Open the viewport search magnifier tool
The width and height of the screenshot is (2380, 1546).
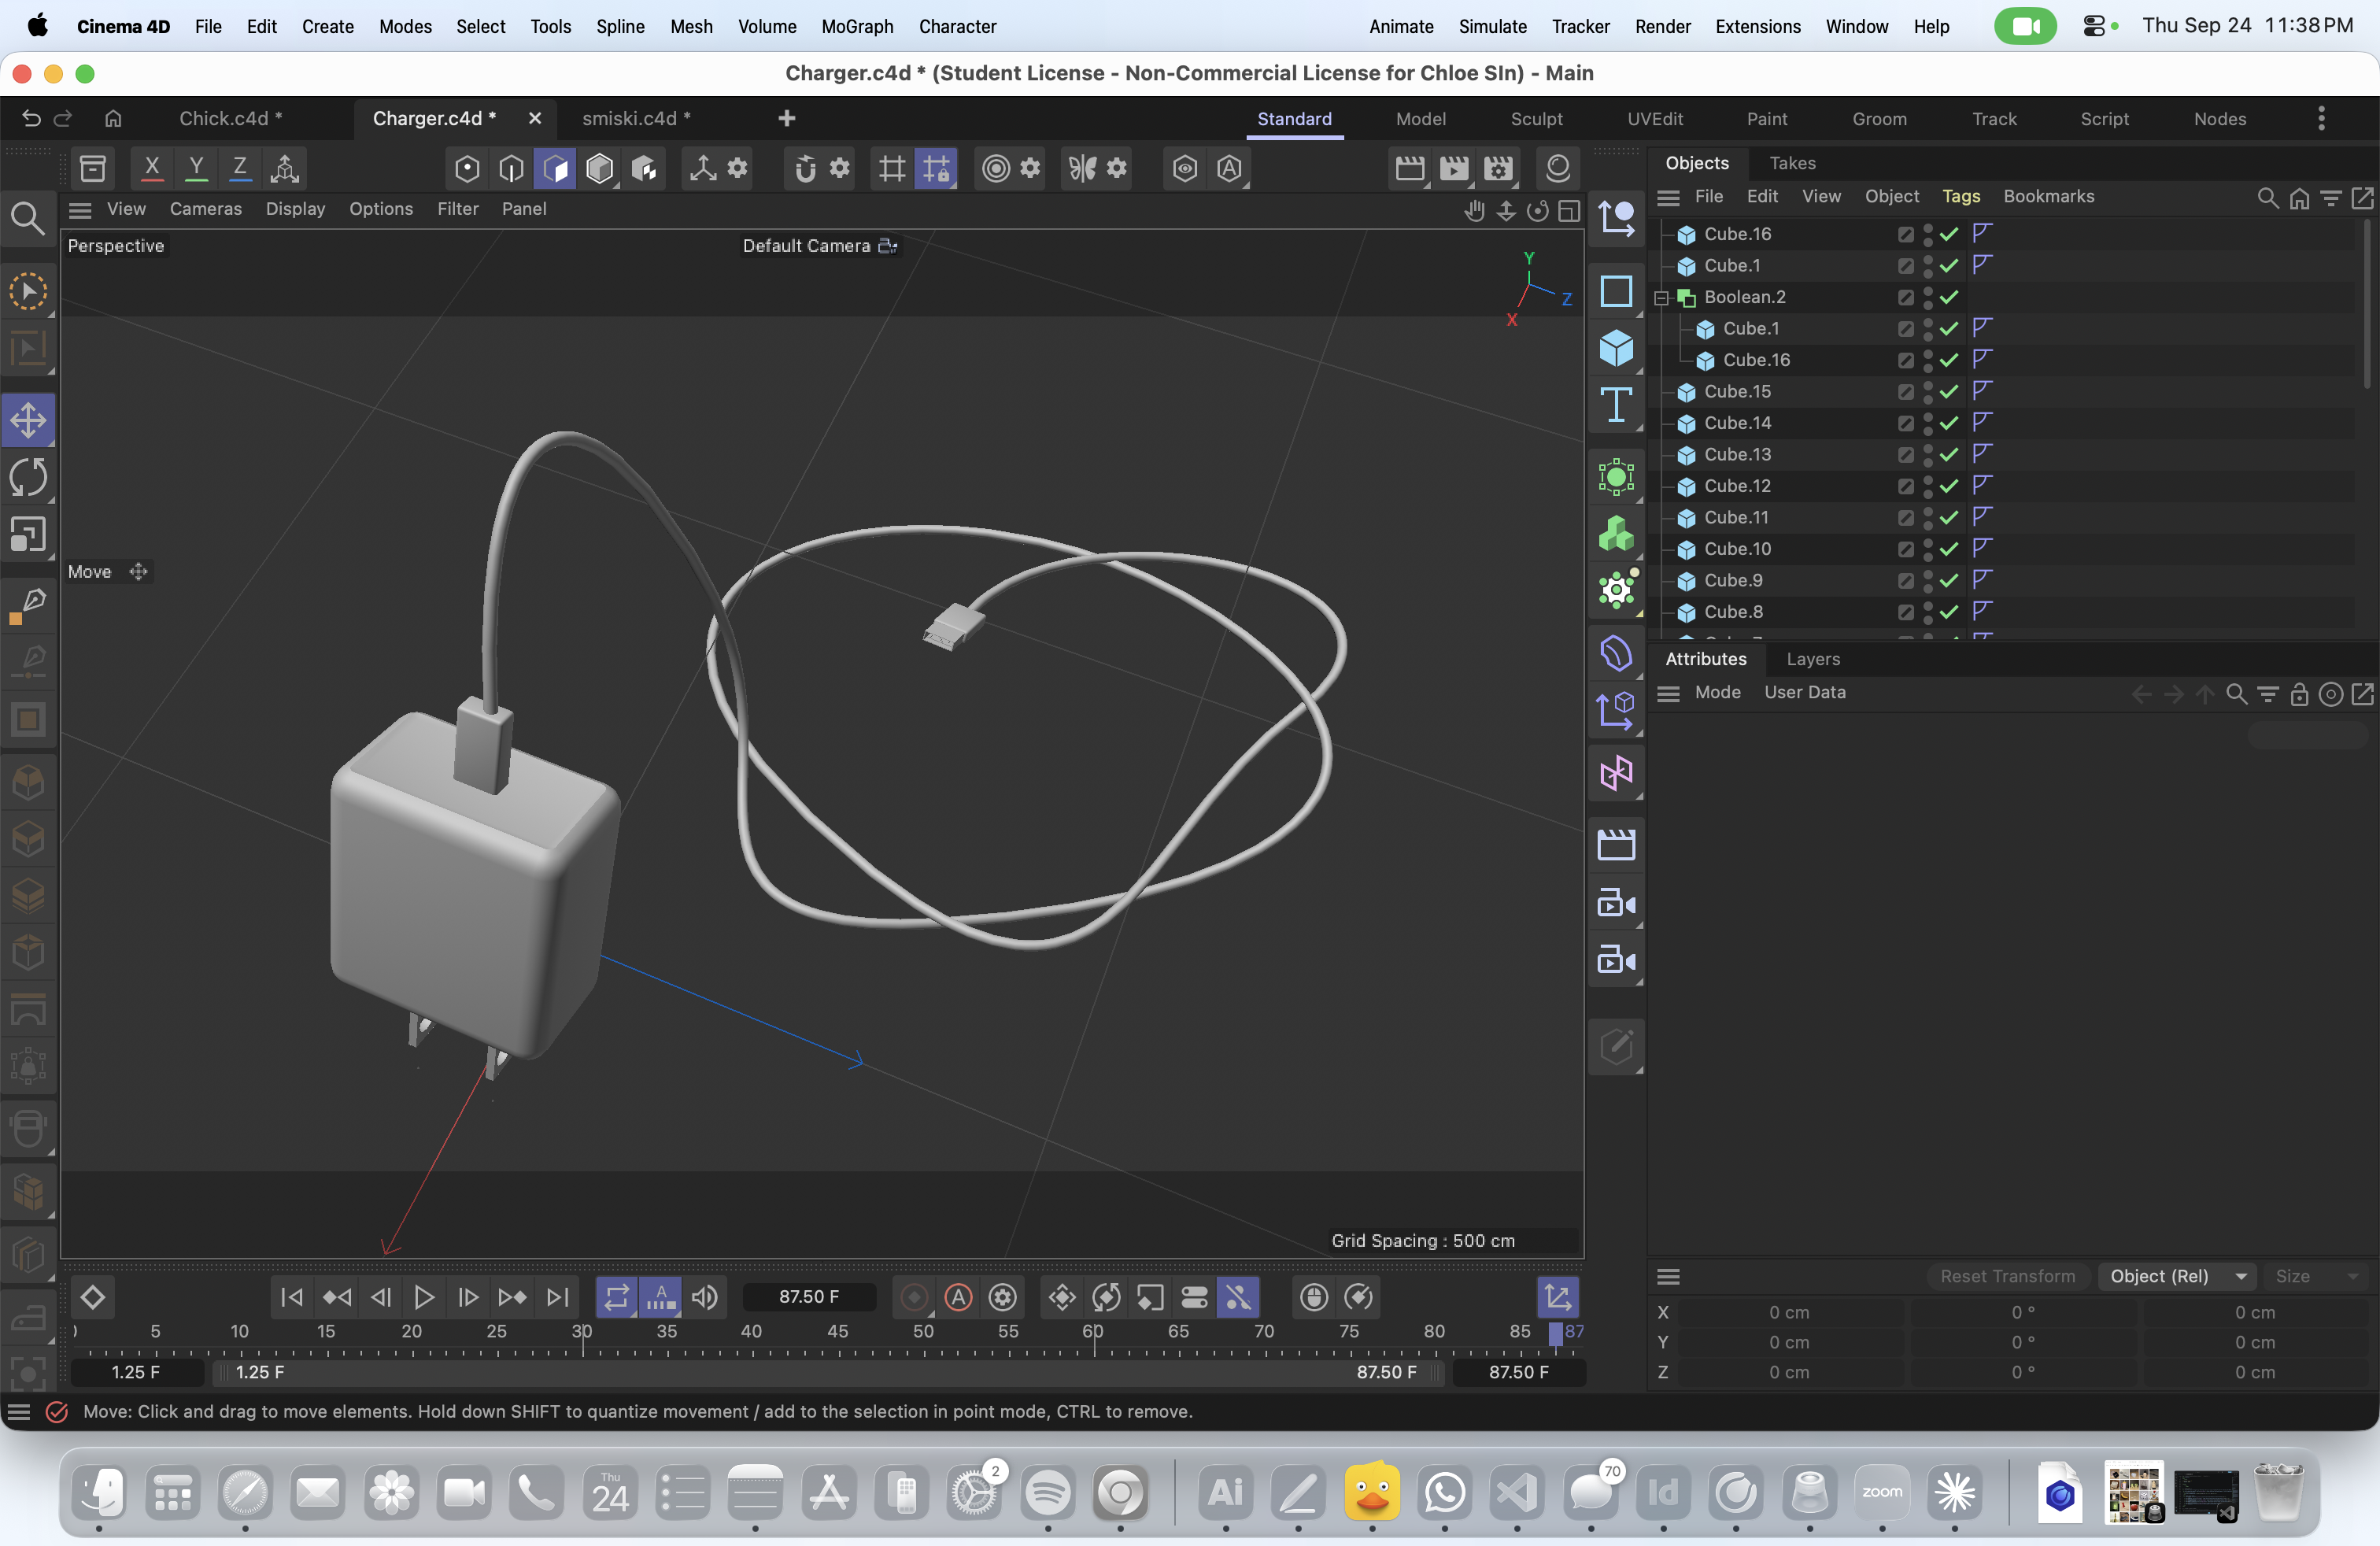click(x=27, y=218)
